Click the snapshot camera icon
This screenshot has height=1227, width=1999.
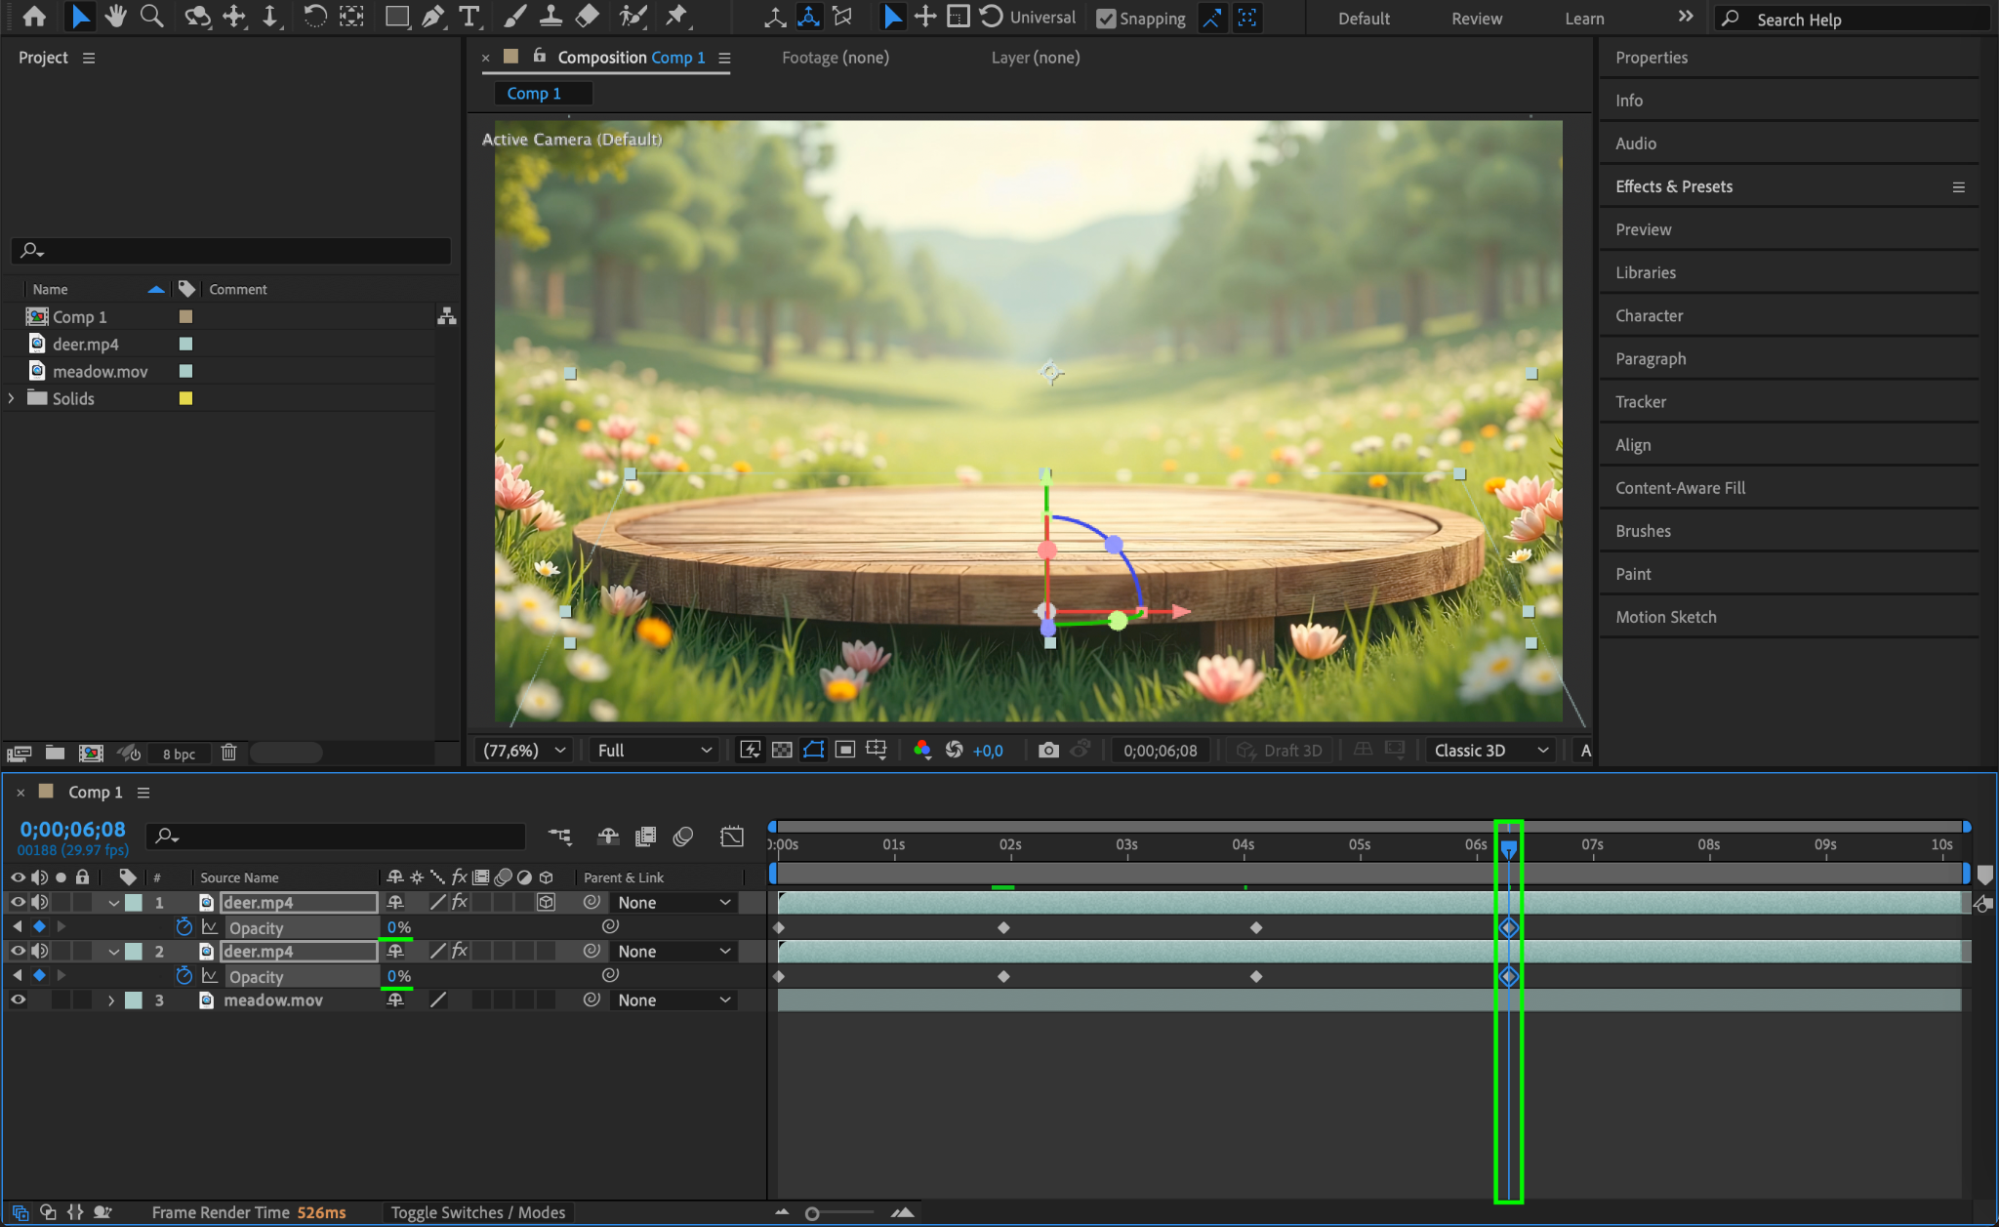tap(1048, 750)
